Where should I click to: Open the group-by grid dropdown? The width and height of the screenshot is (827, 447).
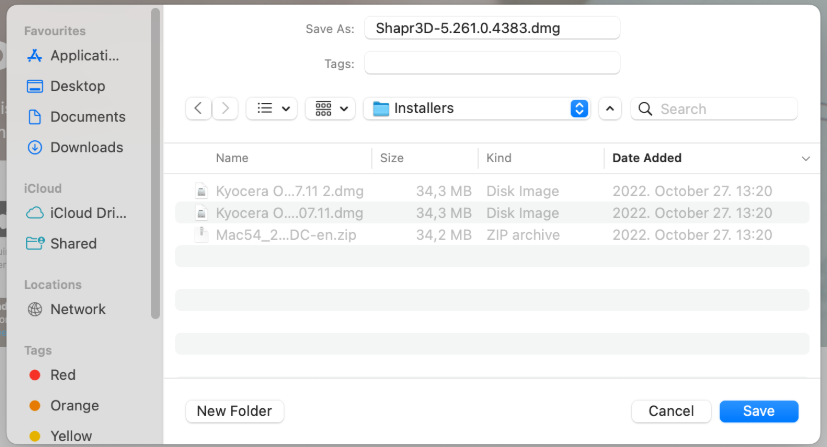click(331, 109)
